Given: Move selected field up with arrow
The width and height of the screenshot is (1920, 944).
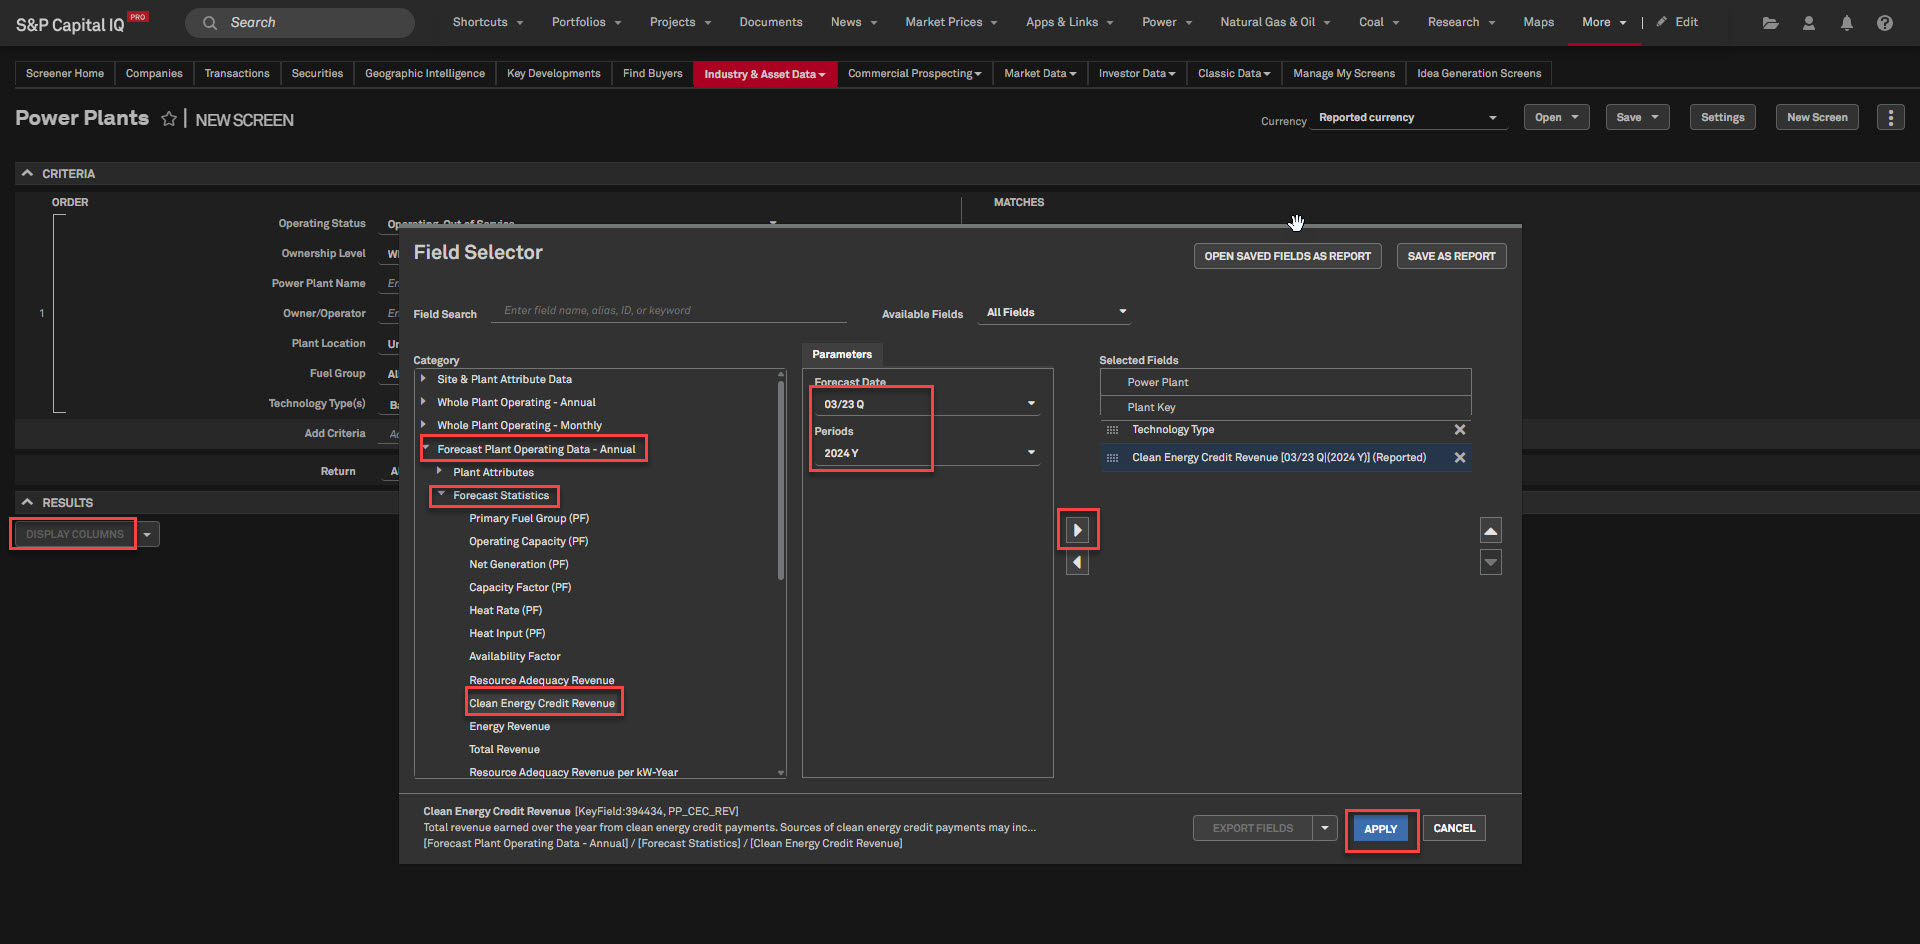Looking at the screenshot, I should [1490, 531].
